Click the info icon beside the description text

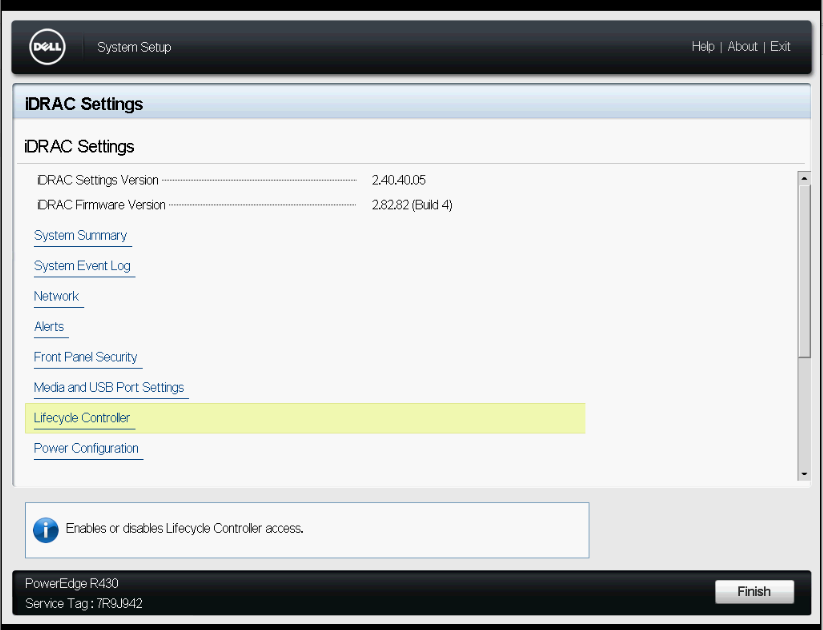click(x=45, y=529)
